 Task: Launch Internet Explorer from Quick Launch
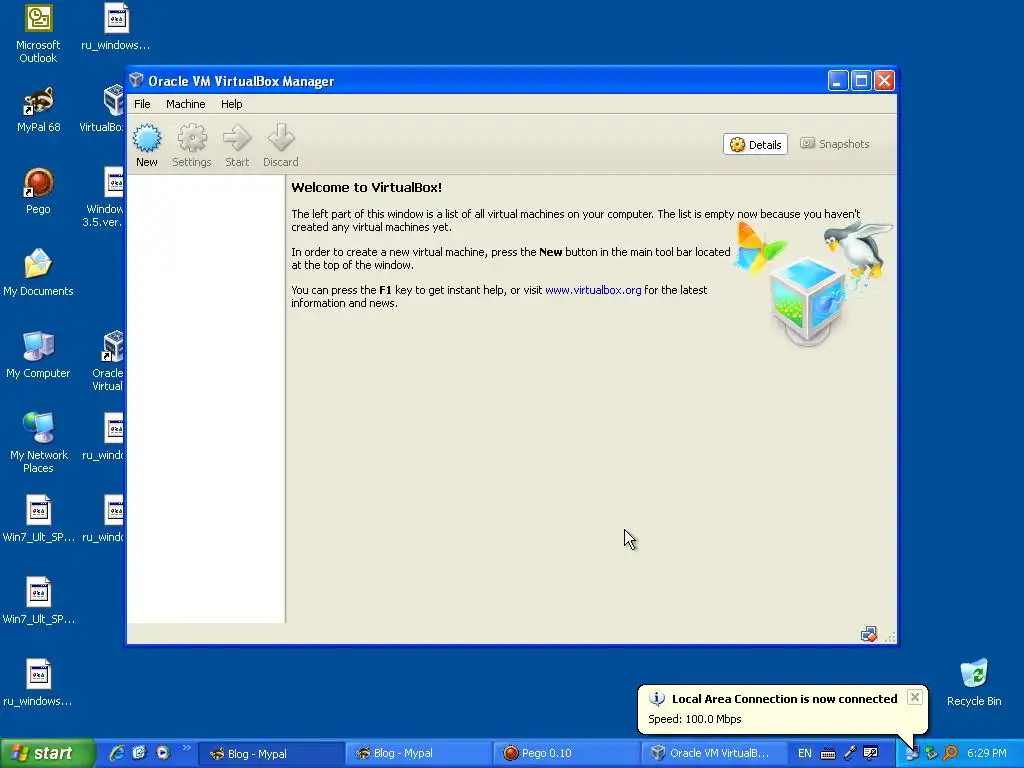pos(117,753)
